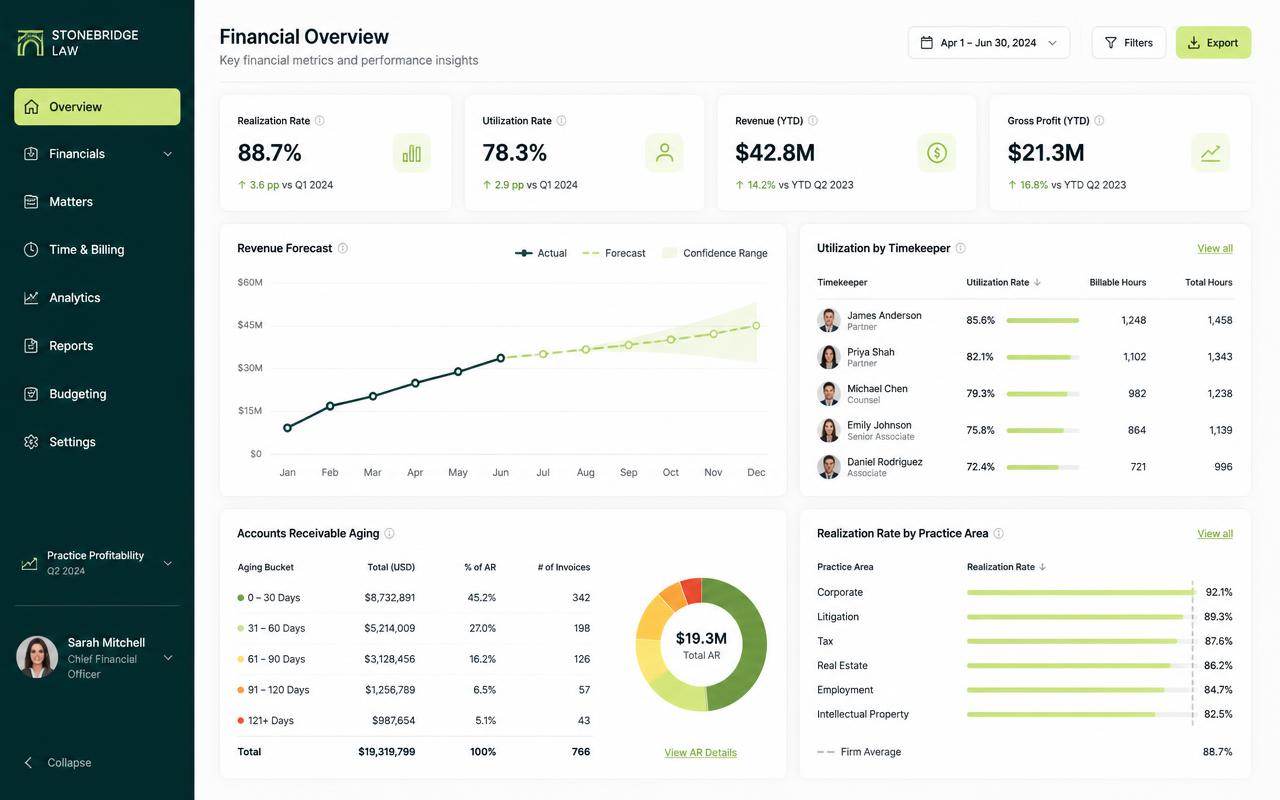Click the bar chart icon in Realization Rate card

pos(411,153)
